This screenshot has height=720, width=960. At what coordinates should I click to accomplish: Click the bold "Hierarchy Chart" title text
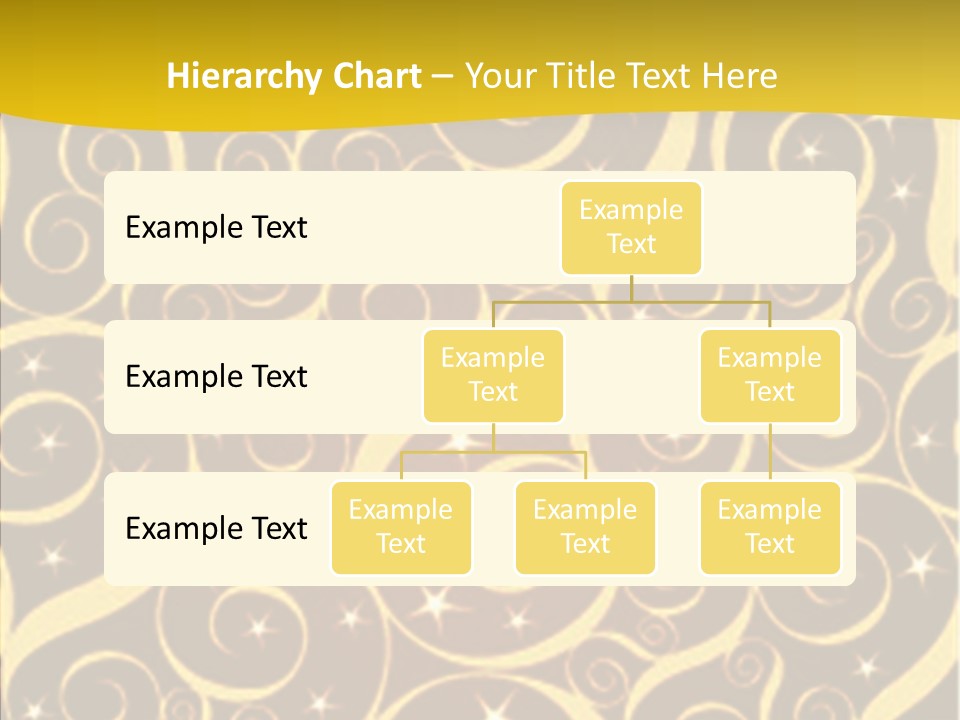pyautogui.click(x=293, y=76)
